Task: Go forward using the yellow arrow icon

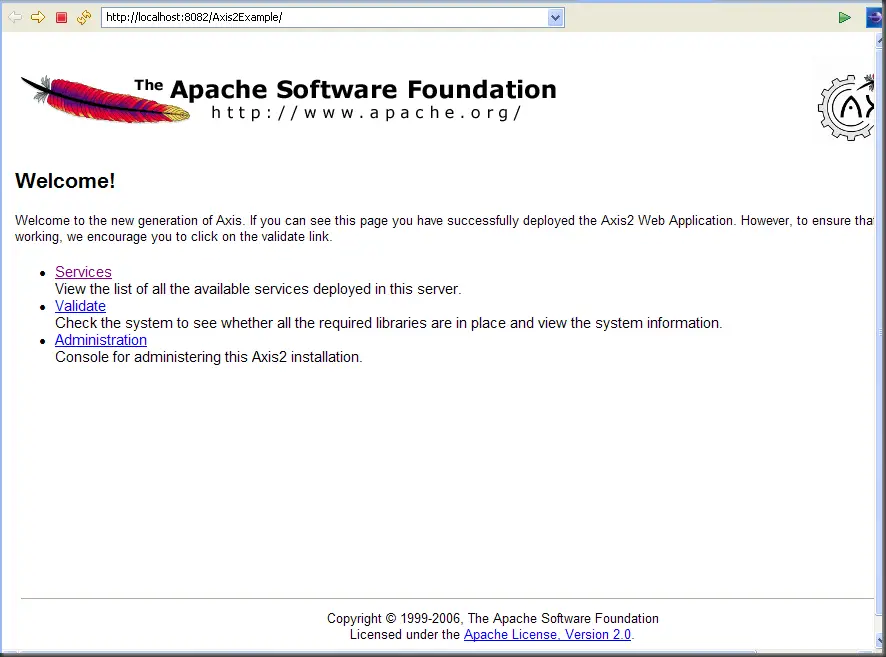Action: pos(38,17)
